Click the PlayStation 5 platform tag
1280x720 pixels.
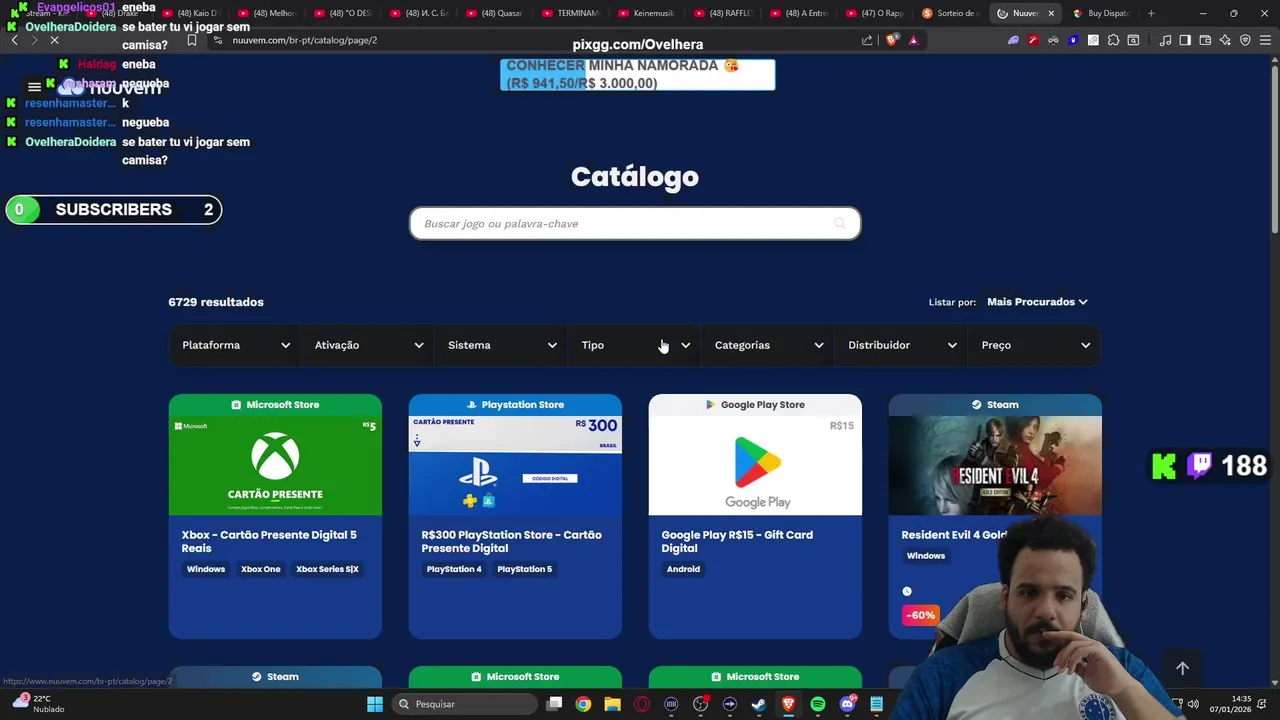tap(524, 569)
